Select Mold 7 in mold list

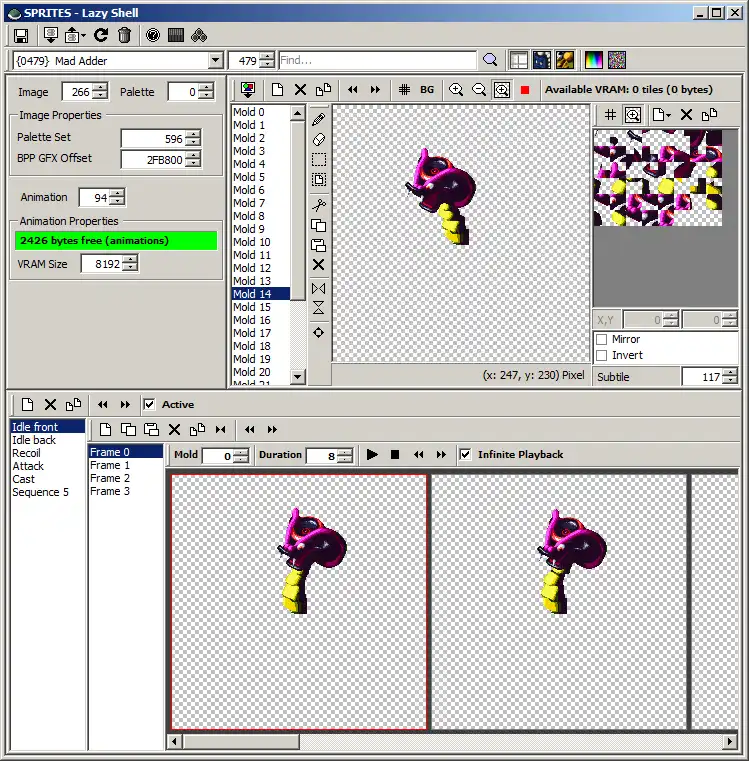pyautogui.click(x=261, y=203)
